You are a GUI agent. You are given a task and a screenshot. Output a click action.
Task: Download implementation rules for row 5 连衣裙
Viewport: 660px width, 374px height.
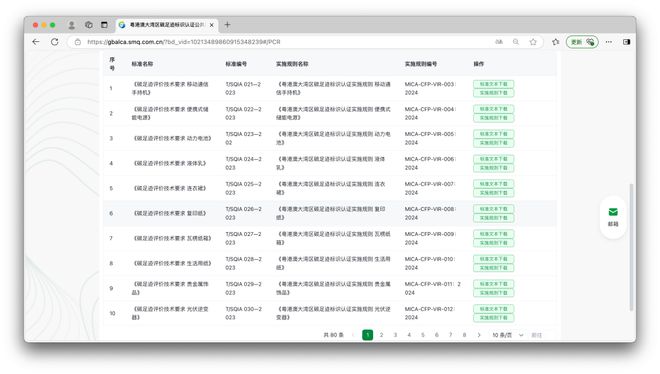tap(493, 193)
